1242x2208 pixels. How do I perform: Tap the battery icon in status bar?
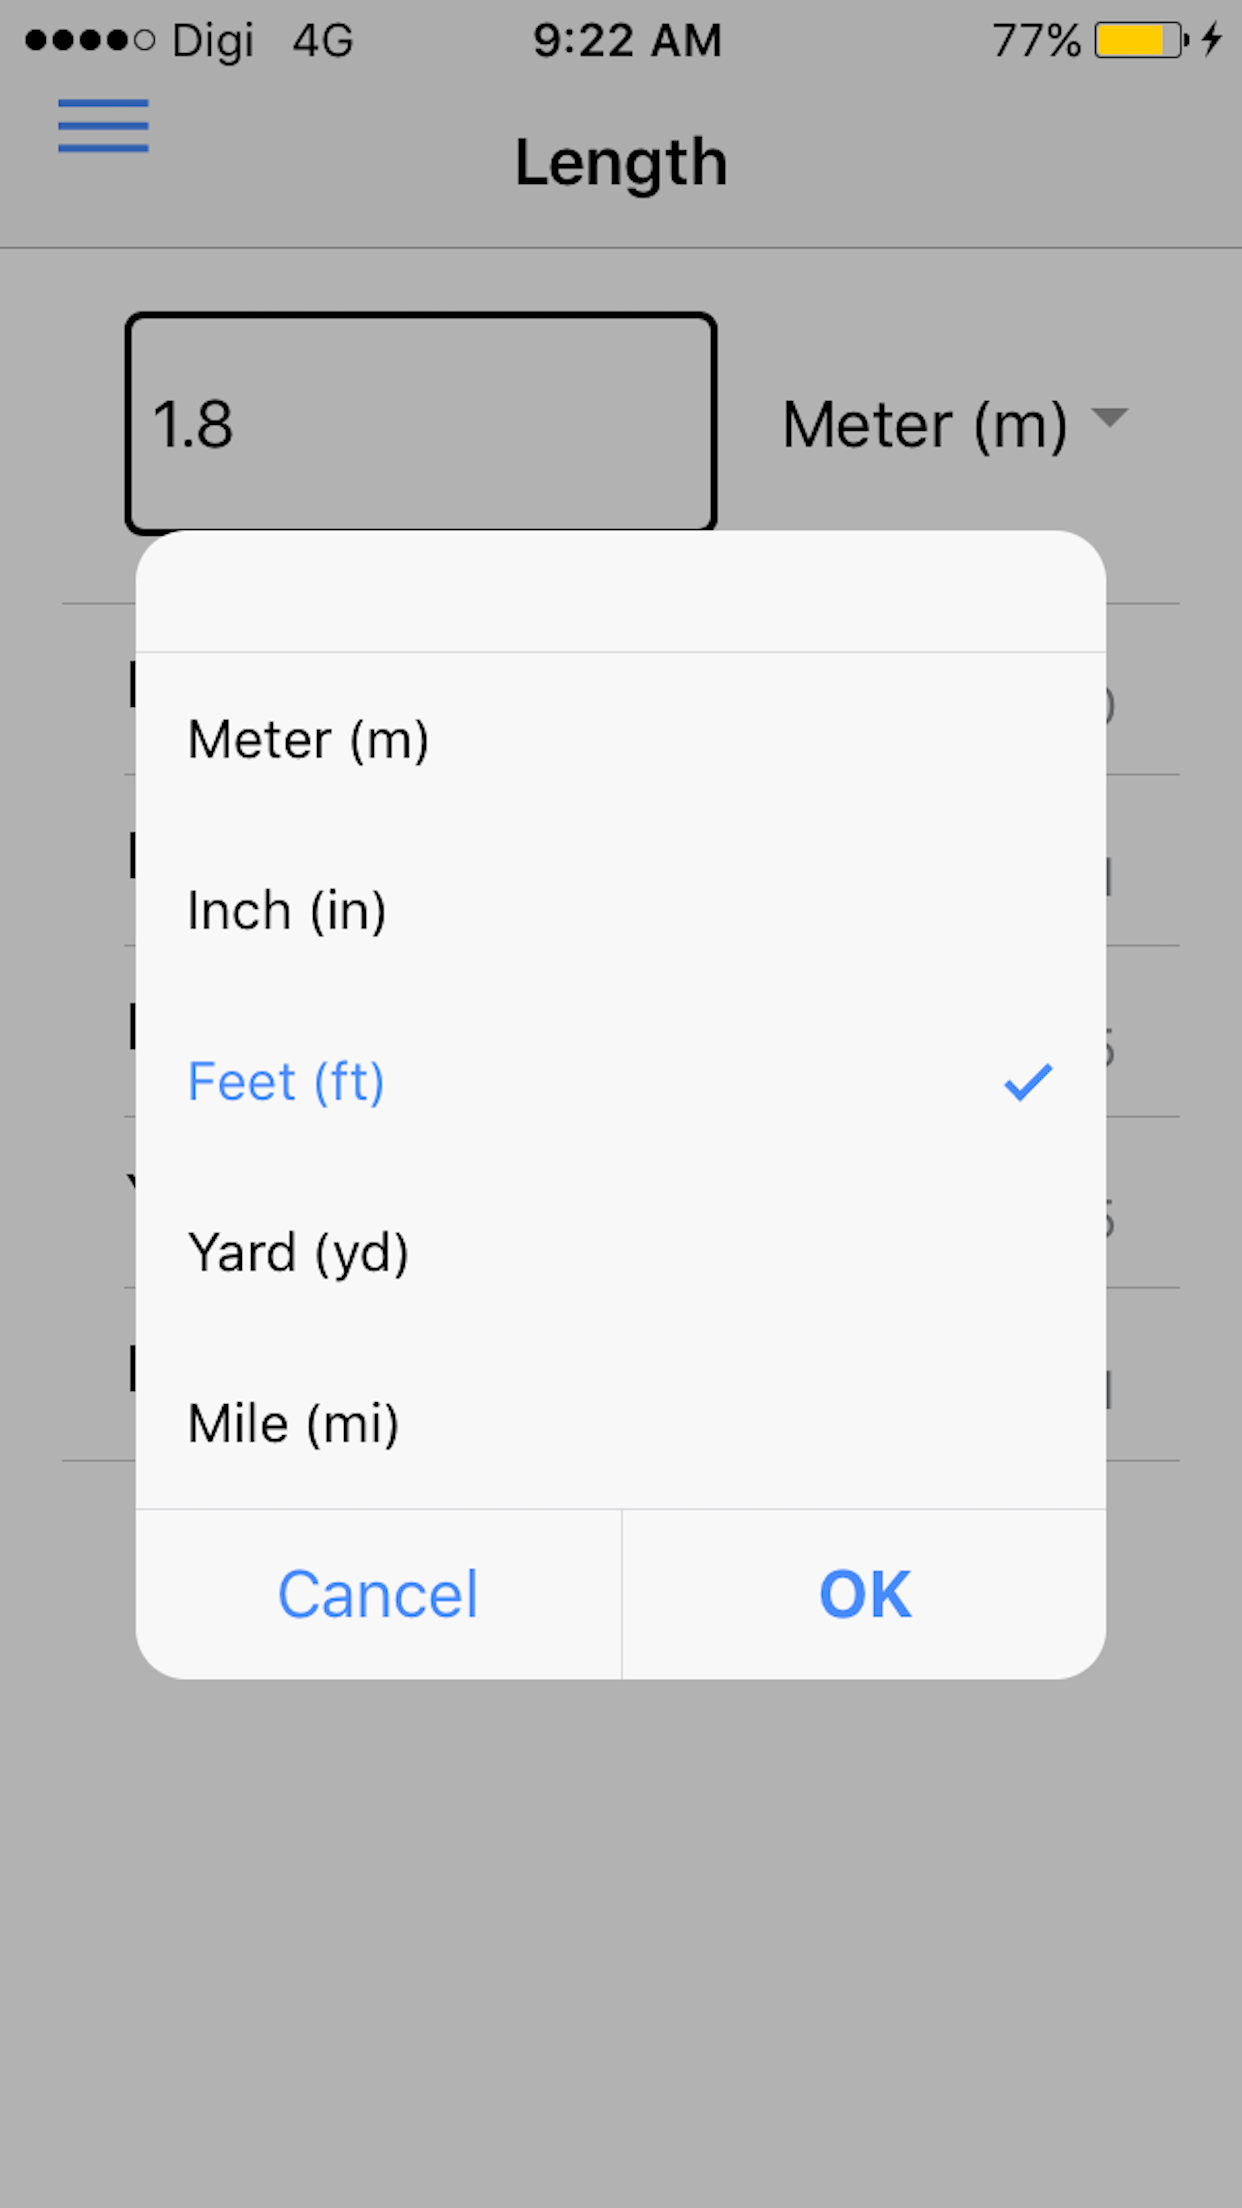coord(1140,41)
